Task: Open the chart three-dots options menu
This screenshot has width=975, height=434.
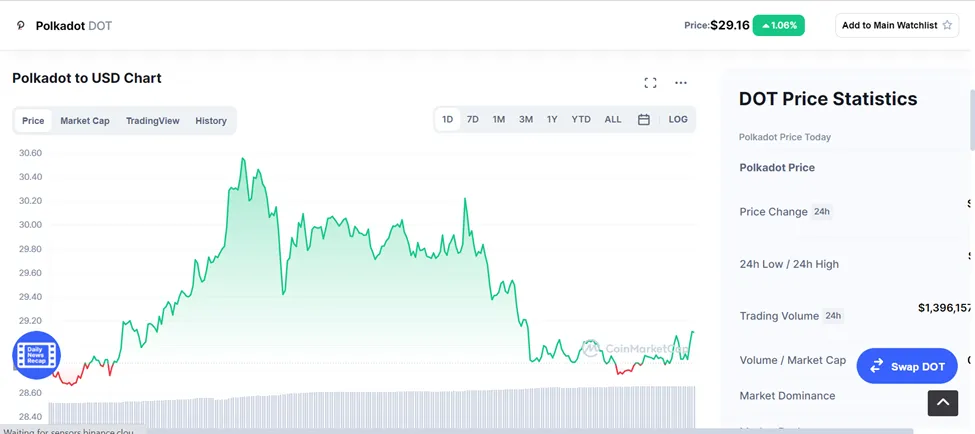Action: click(x=681, y=83)
